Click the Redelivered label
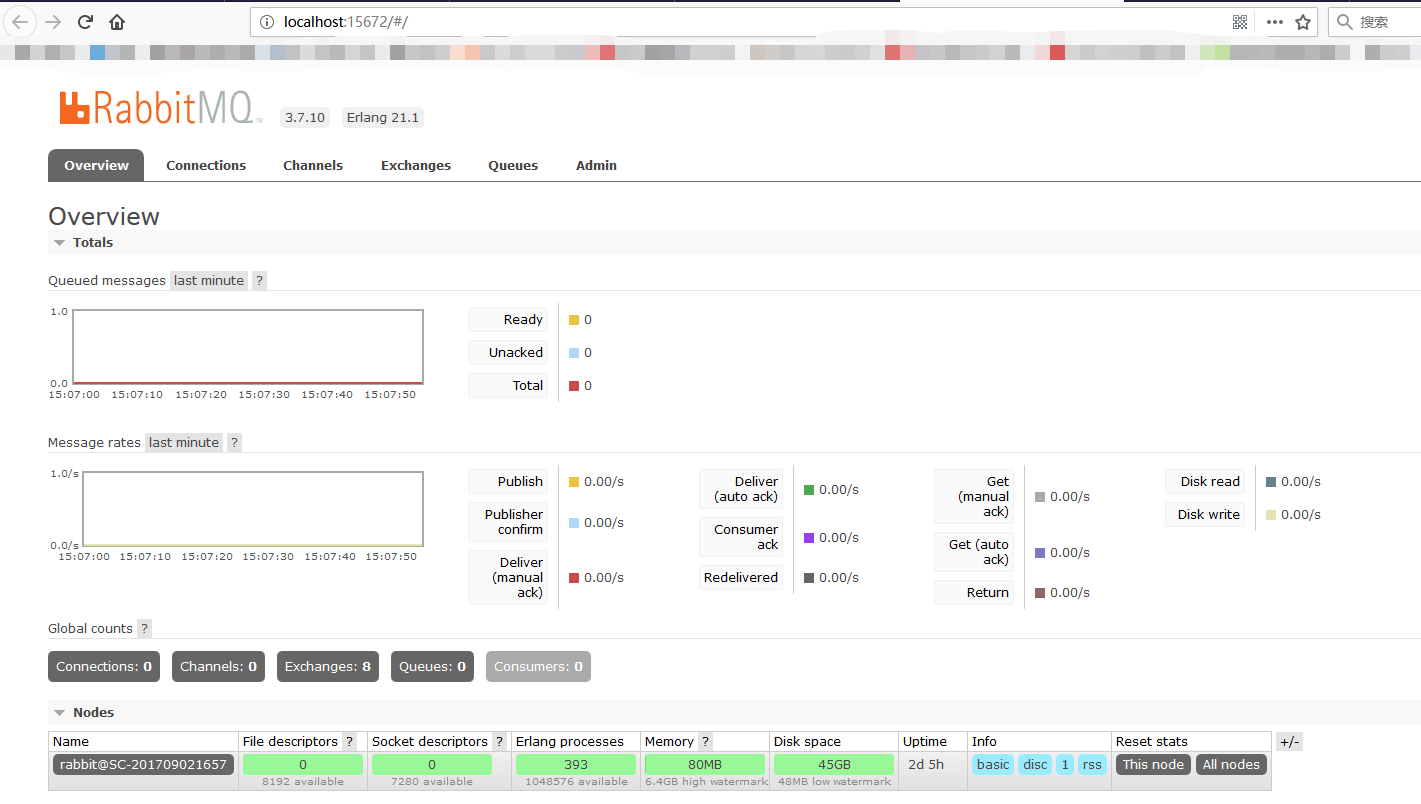 coord(741,578)
